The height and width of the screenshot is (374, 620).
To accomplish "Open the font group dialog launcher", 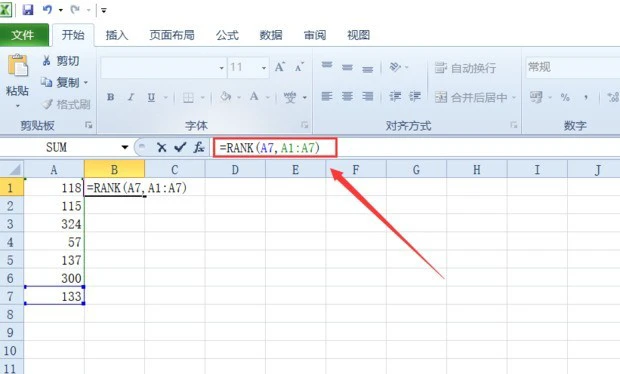I will click(304, 125).
